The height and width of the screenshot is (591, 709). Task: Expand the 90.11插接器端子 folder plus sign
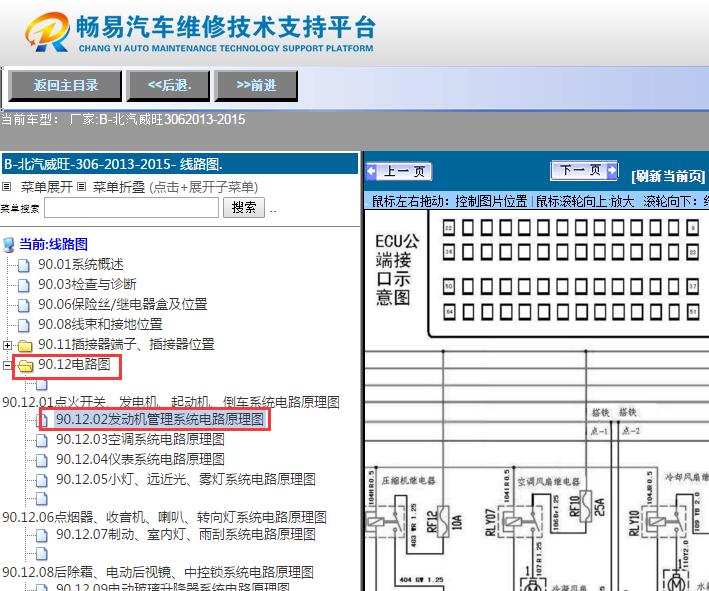(x=7, y=345)
